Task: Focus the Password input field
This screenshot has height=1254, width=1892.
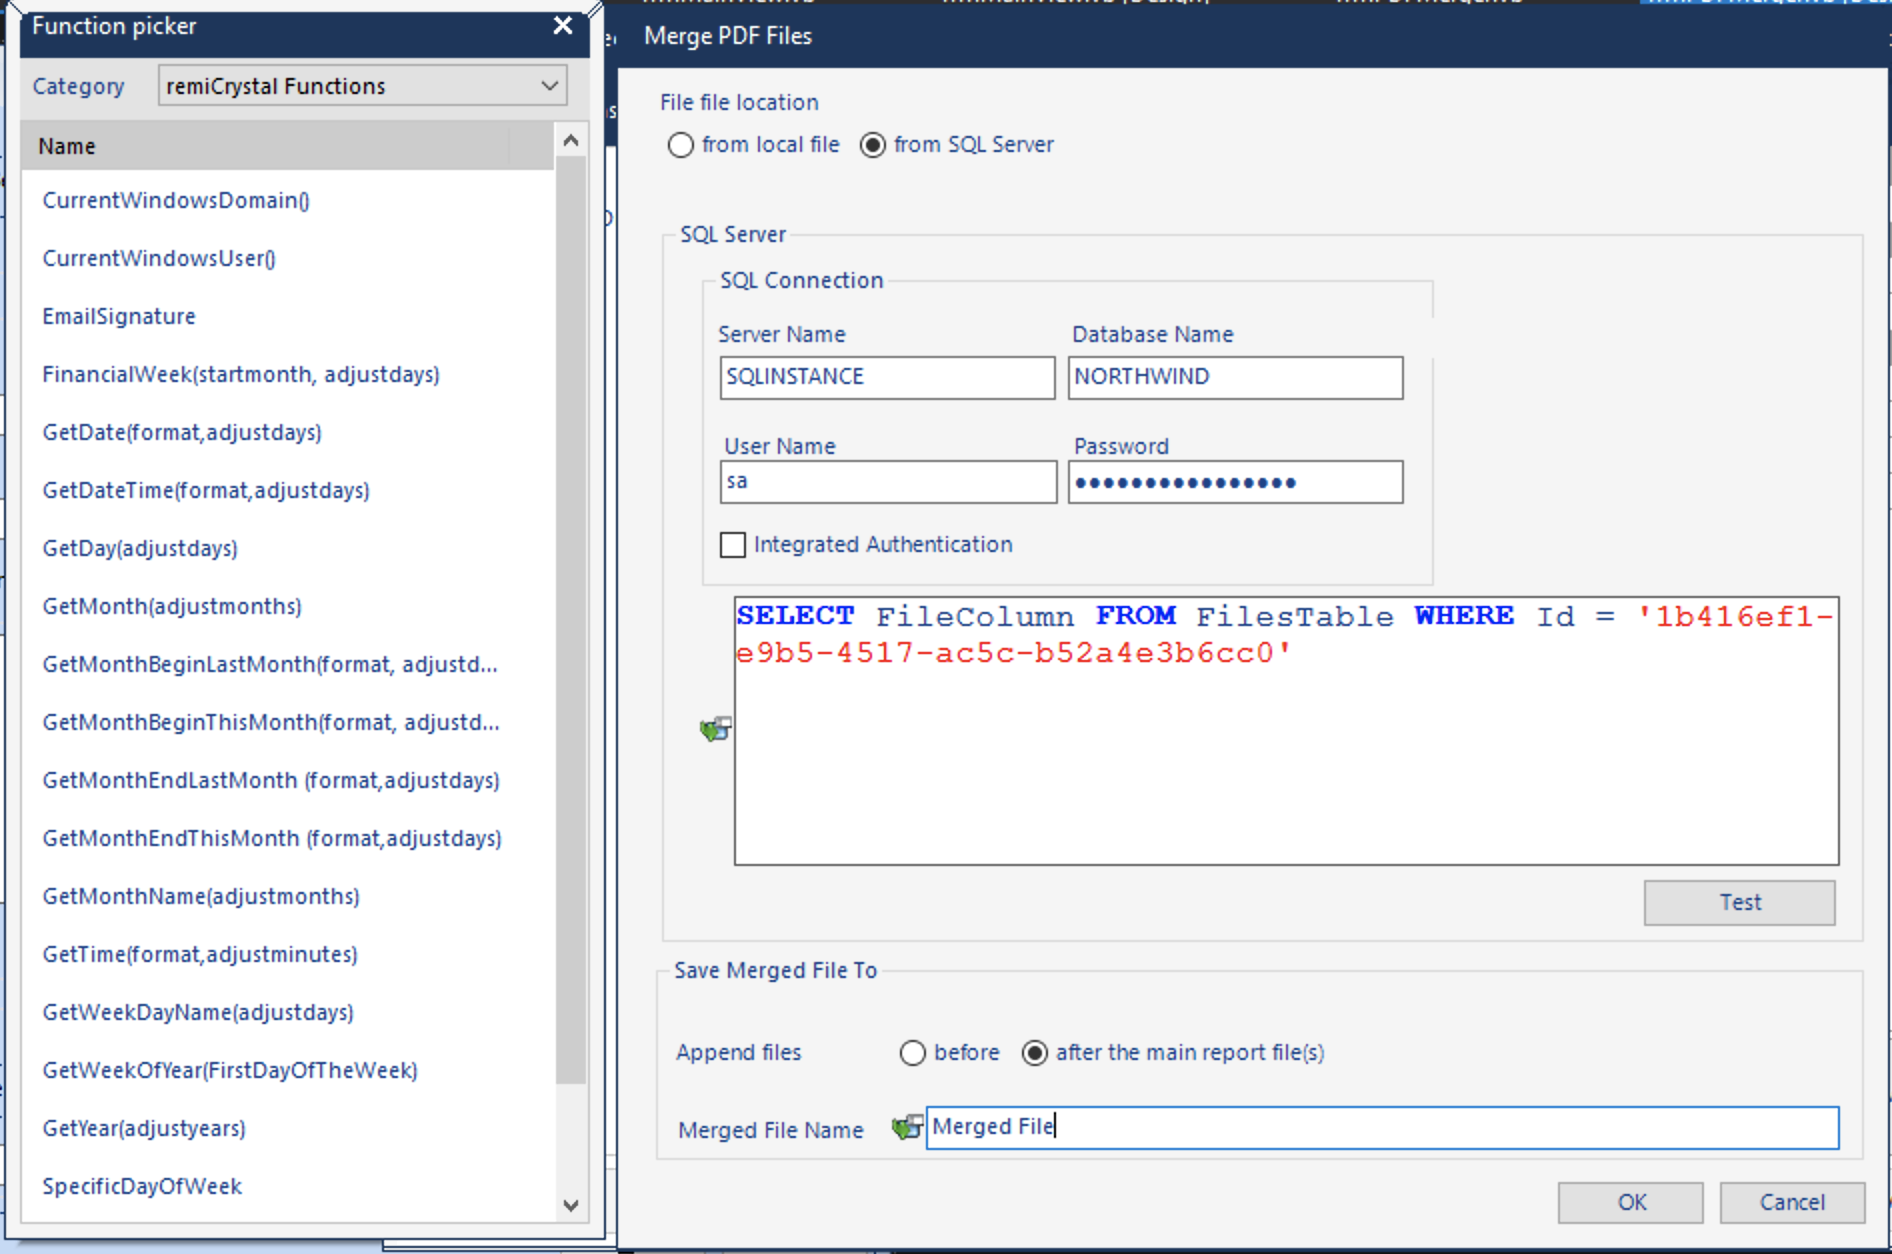Action: (x=1234, y=483)
